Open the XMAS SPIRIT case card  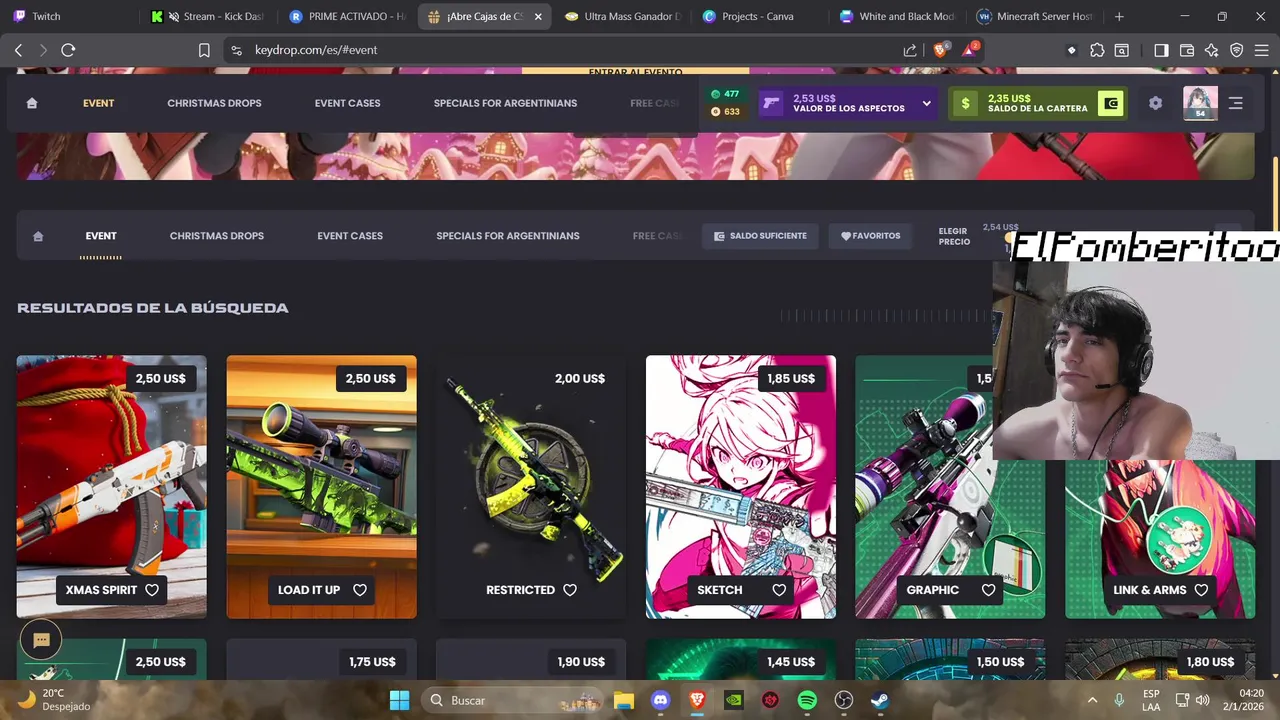click(x=112, y=487)
